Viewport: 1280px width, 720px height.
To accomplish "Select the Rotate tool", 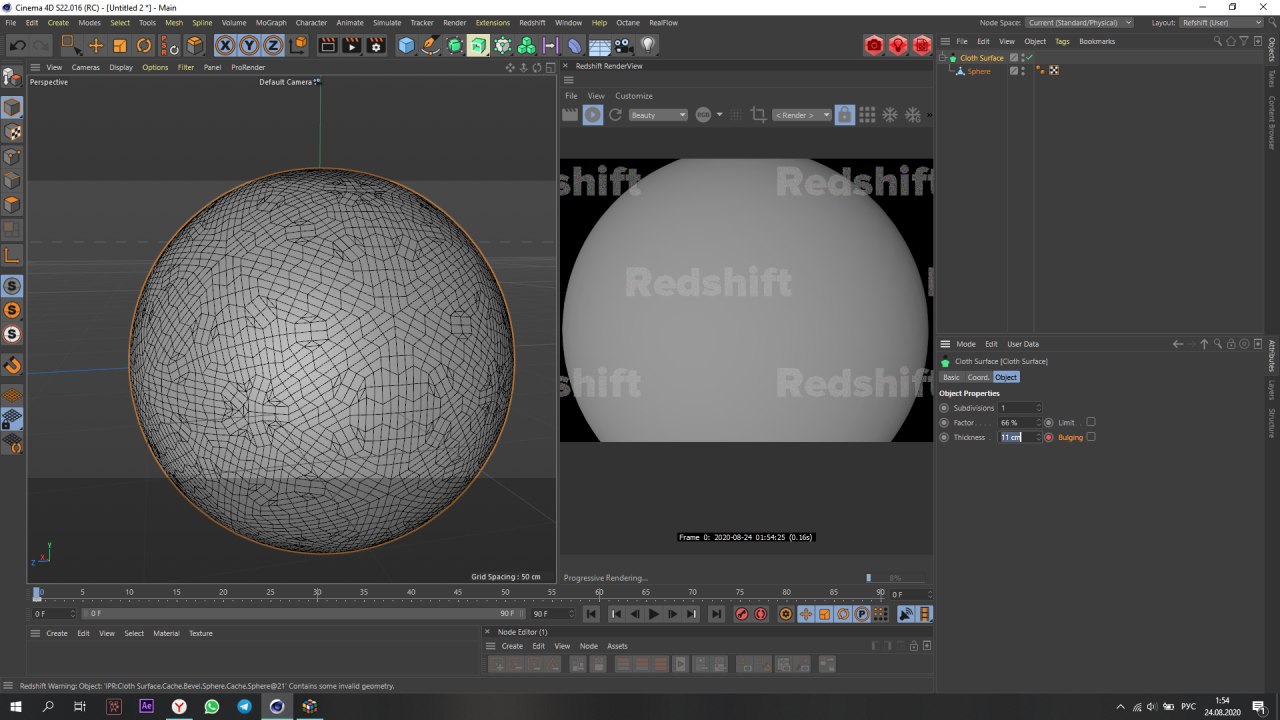I will click(144, 45).
